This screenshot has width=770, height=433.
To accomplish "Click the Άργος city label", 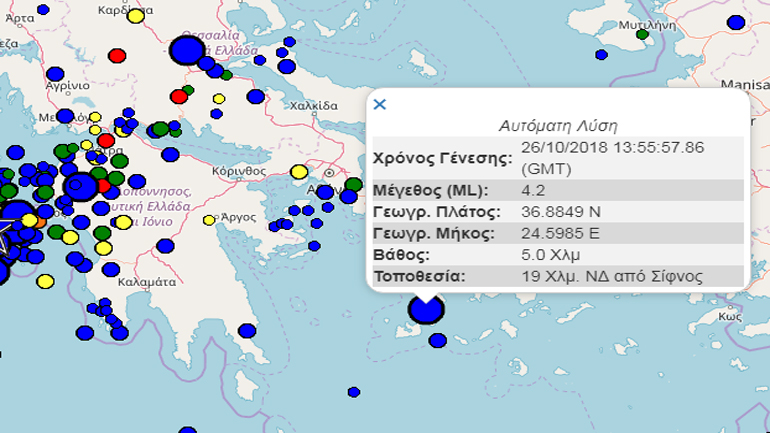I will point(239,217).
